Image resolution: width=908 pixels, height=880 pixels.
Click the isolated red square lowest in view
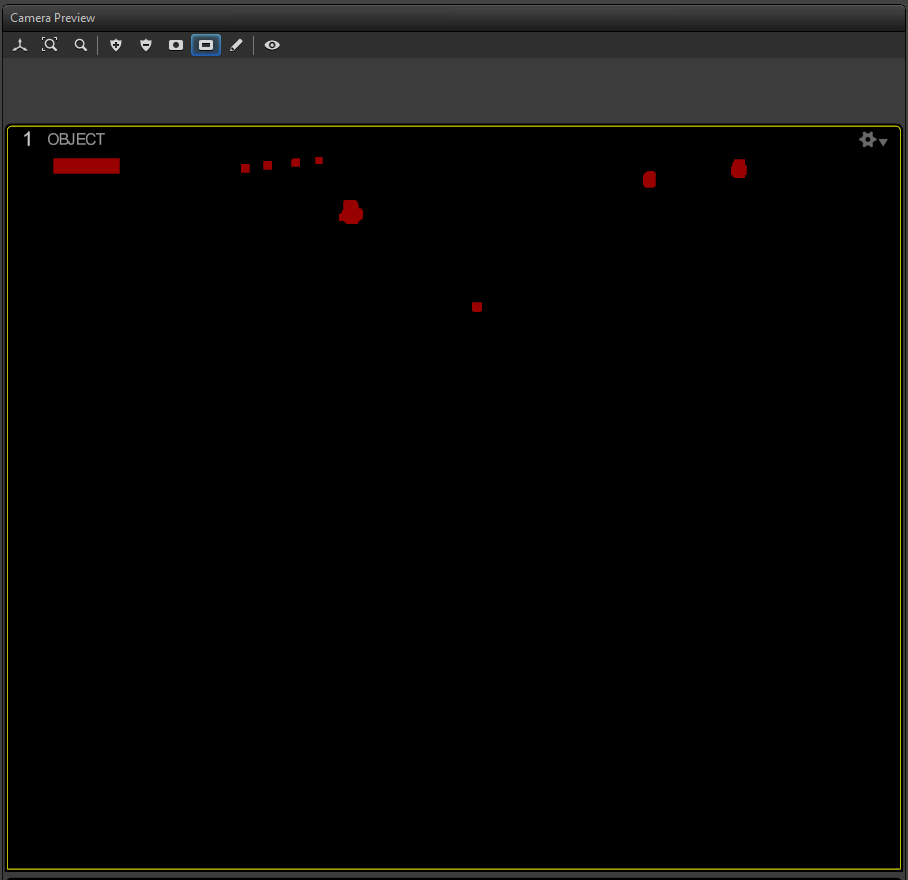[477, 307]
